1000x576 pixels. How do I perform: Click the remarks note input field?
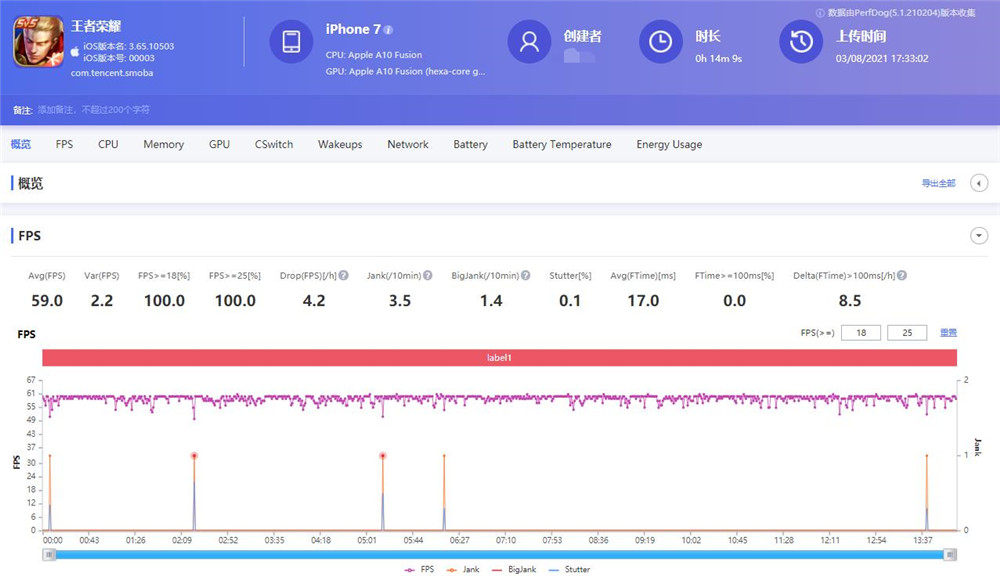[x=95, y=109]
